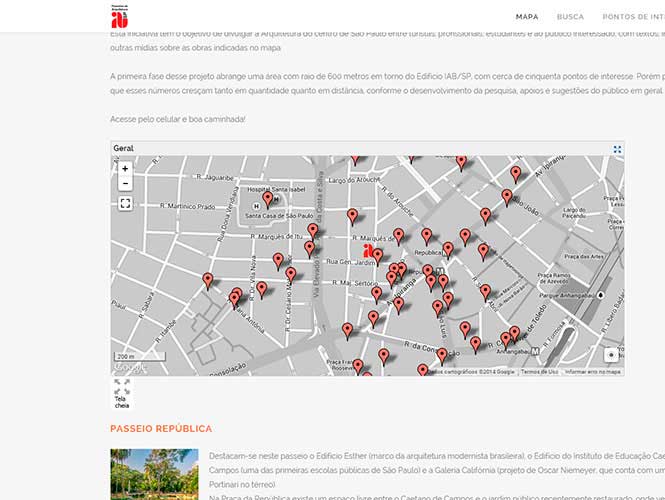
Task: Open the PONTOS DE INT… menu item
Action: (633, 17)
